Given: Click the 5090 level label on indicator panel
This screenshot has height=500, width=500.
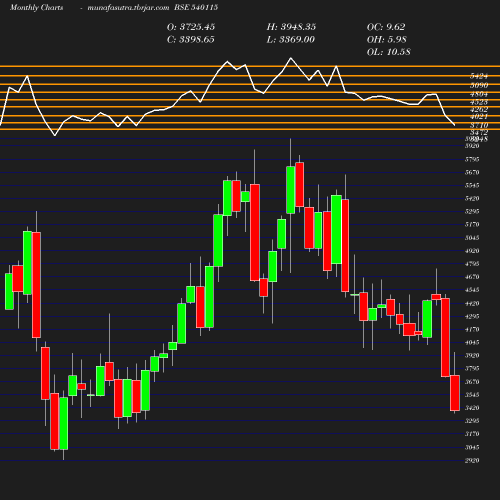Looking at the screenshot, I should (x=479, y=85).
